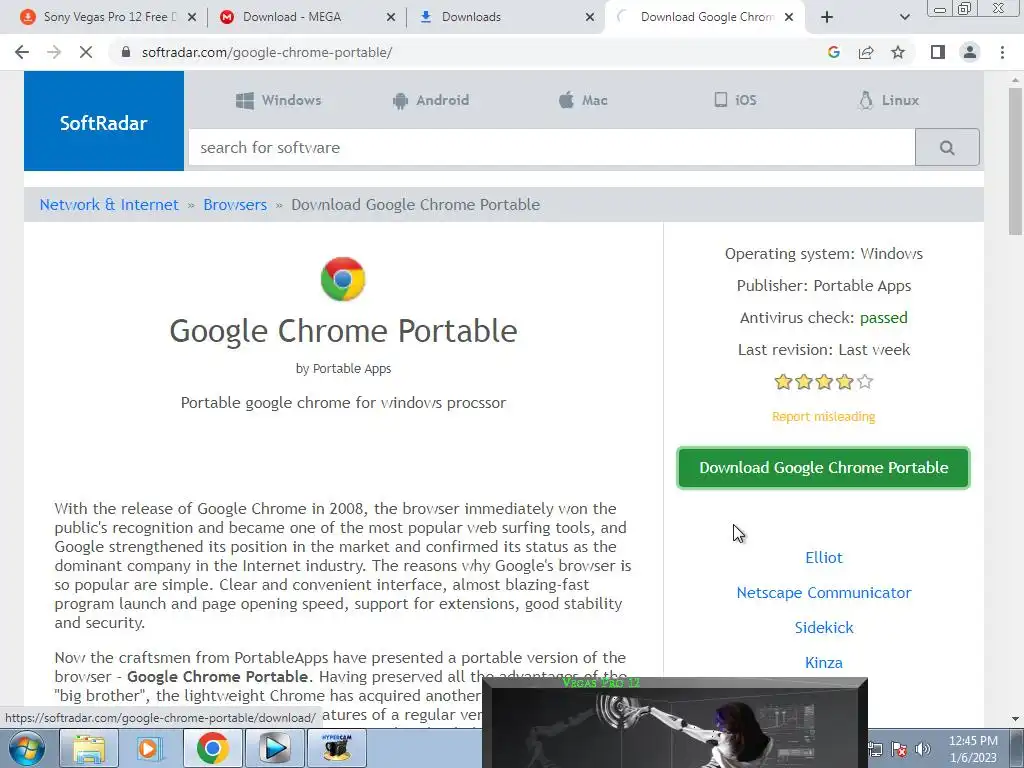
Task: Open Windows Explorer from taskbar
Action: (89, 748)
